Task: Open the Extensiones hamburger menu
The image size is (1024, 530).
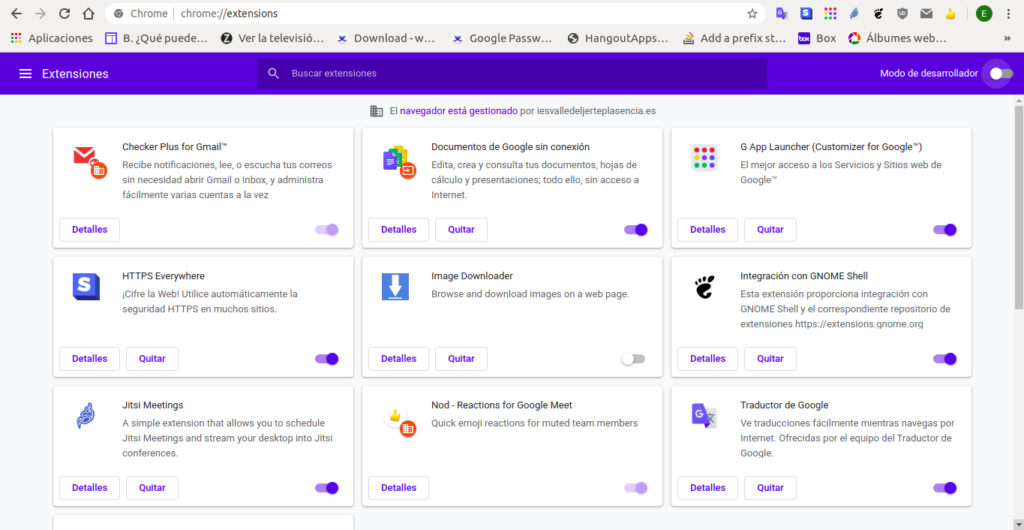Action: pyautogui.click(x=25, y=74)
